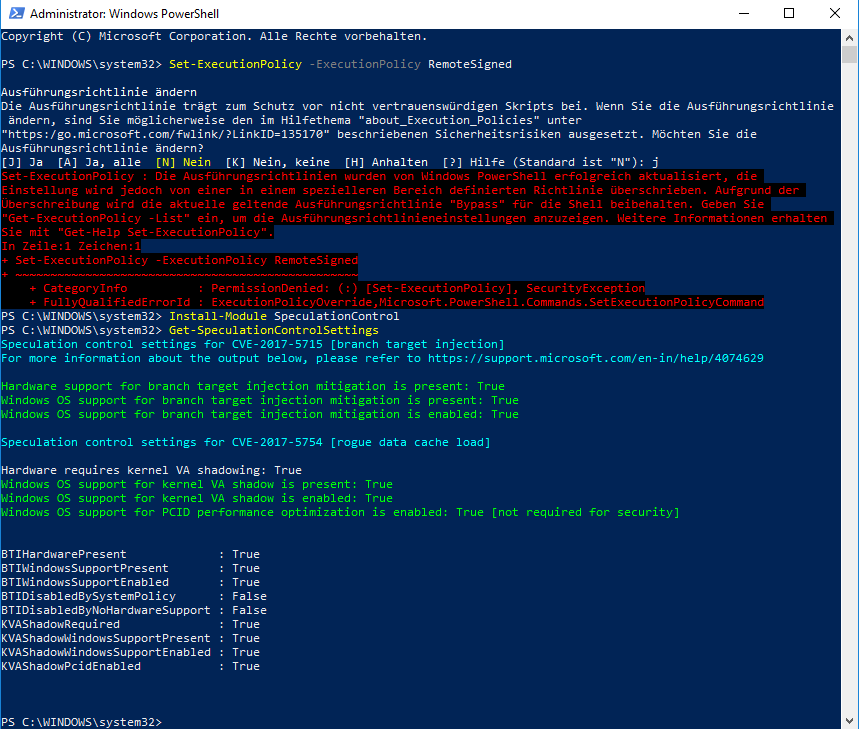Screen dimensions: 859x729
Task: Click the BTIDisabledByNoHardwareSupport row
Action: (134, 610)
